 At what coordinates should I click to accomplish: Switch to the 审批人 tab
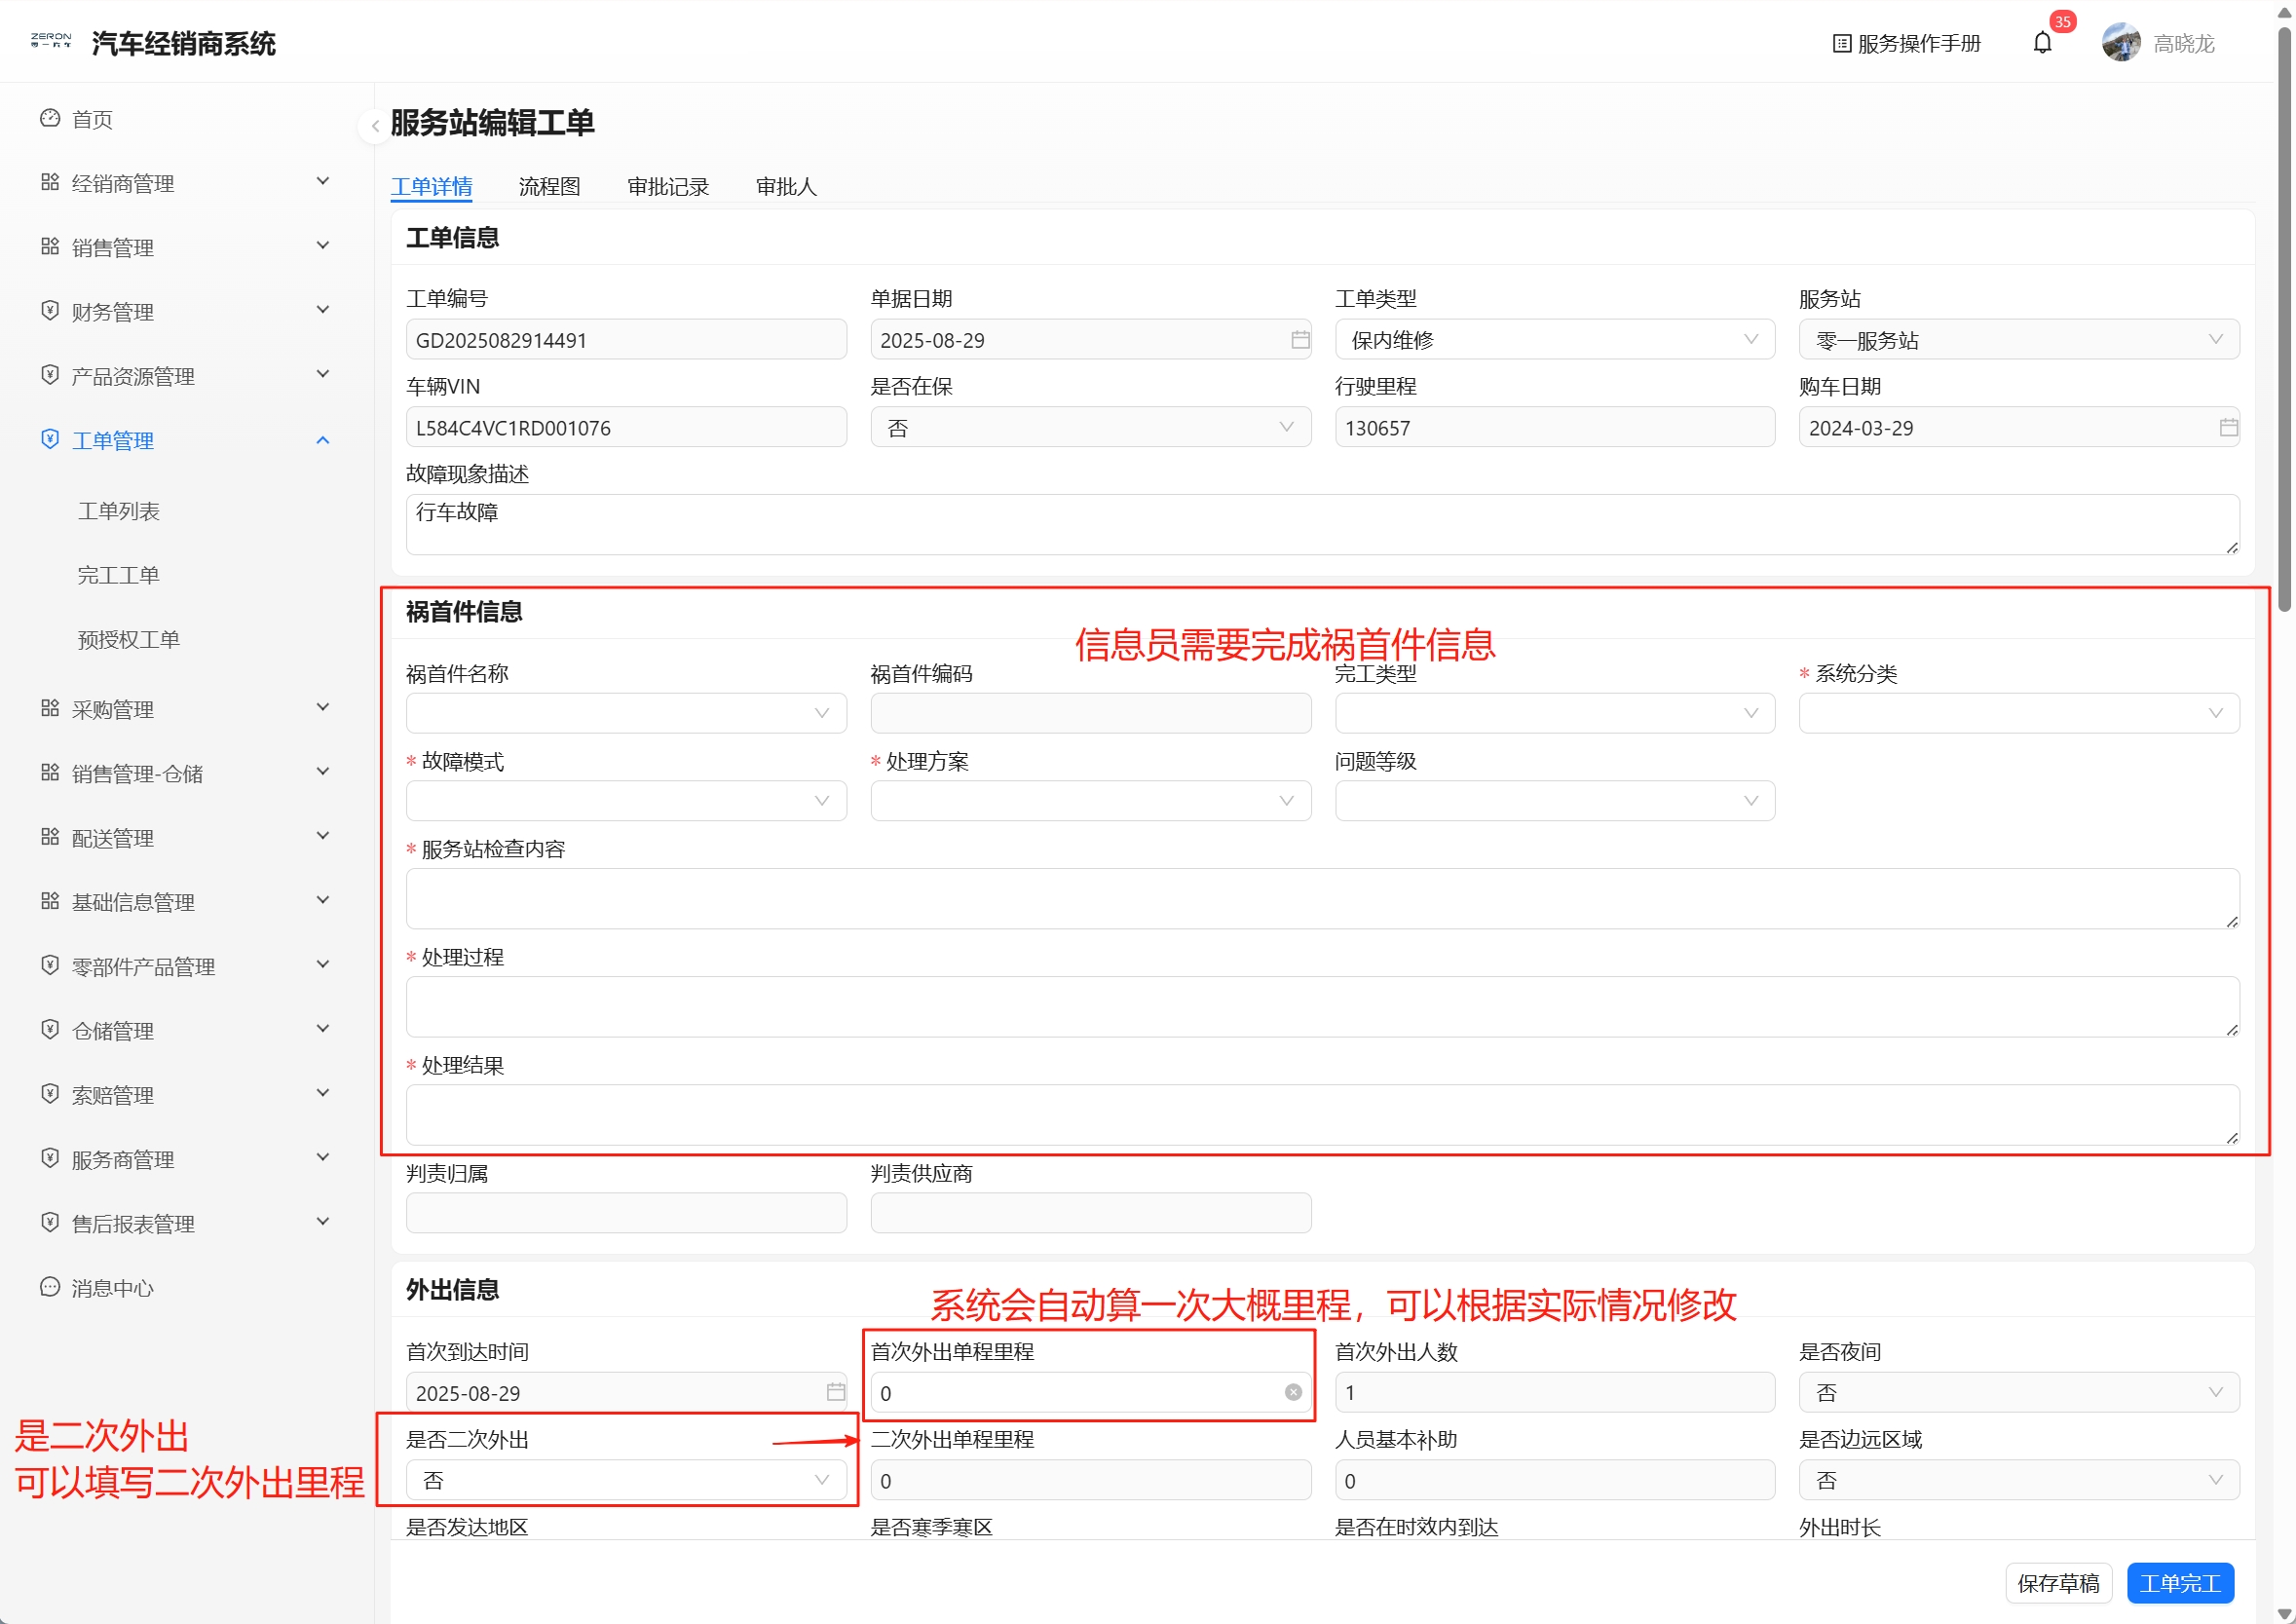tap(786, 186)
